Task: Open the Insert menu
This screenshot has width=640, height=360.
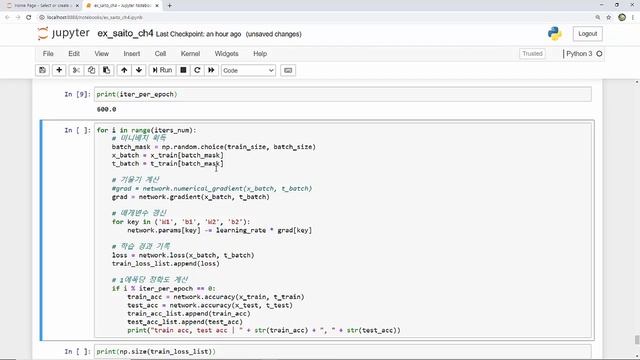Action: (131, 53)
